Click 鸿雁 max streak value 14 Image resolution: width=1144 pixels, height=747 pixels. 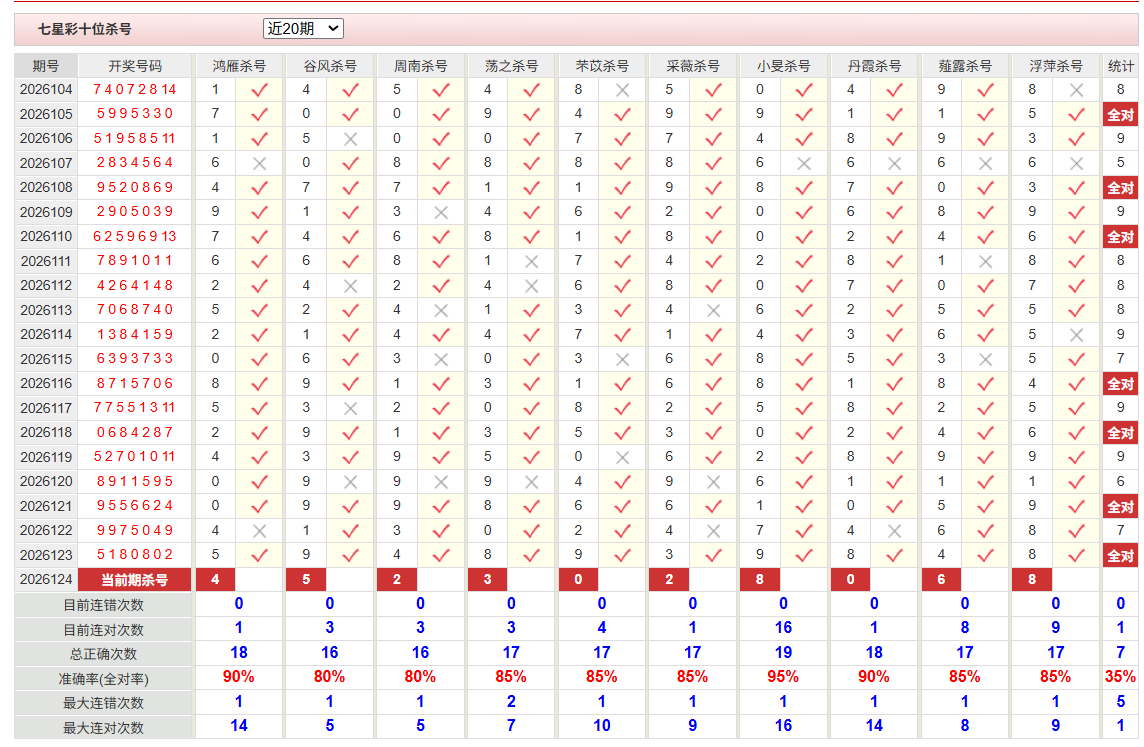[x=239, y=726]
